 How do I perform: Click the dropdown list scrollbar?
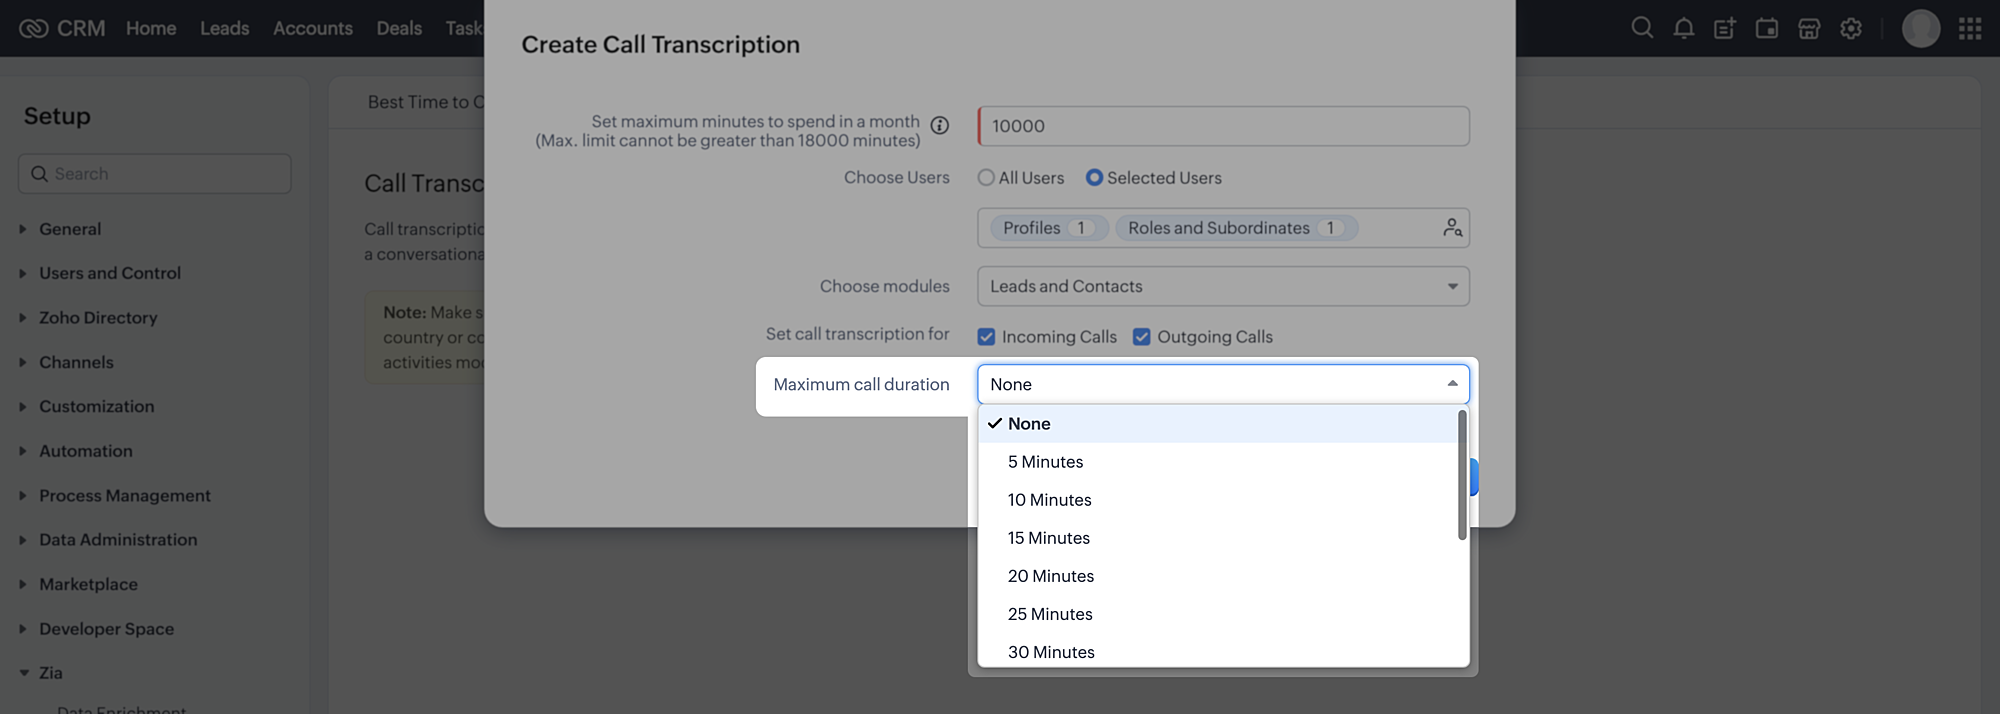point(1462,475)
